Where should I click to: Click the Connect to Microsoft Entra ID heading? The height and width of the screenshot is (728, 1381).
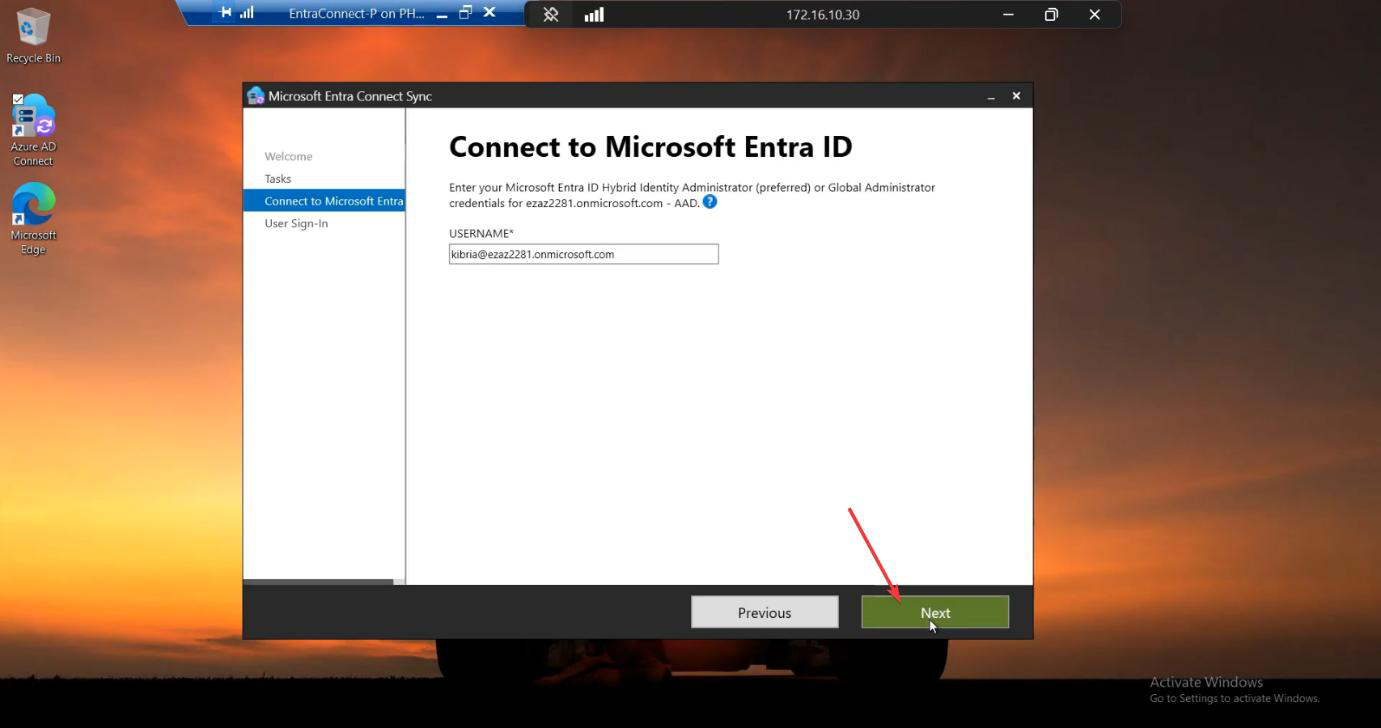pos(650,147)
